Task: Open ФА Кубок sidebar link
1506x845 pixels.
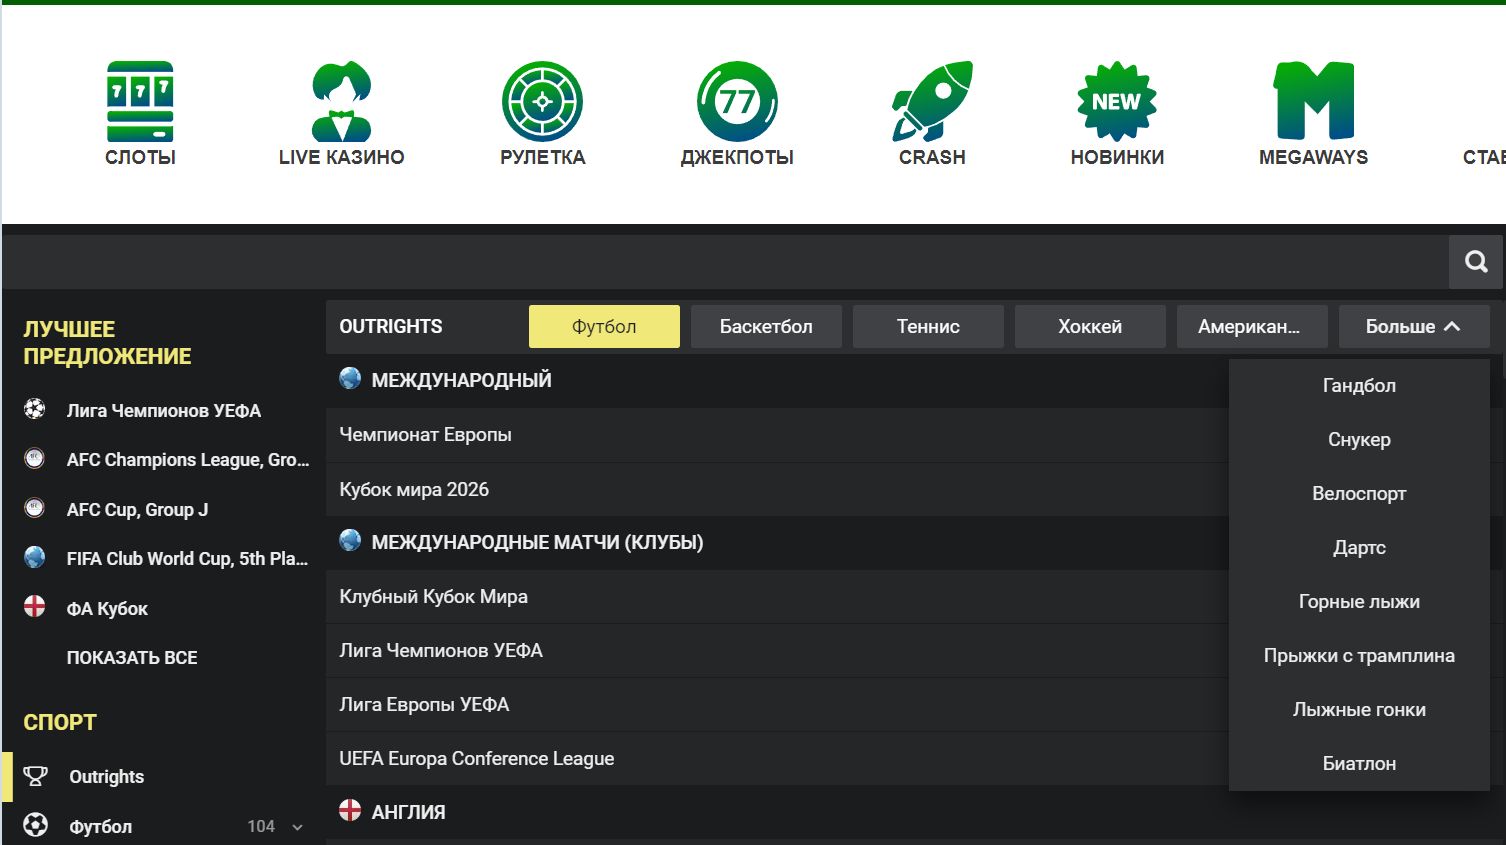Action: 107,609
